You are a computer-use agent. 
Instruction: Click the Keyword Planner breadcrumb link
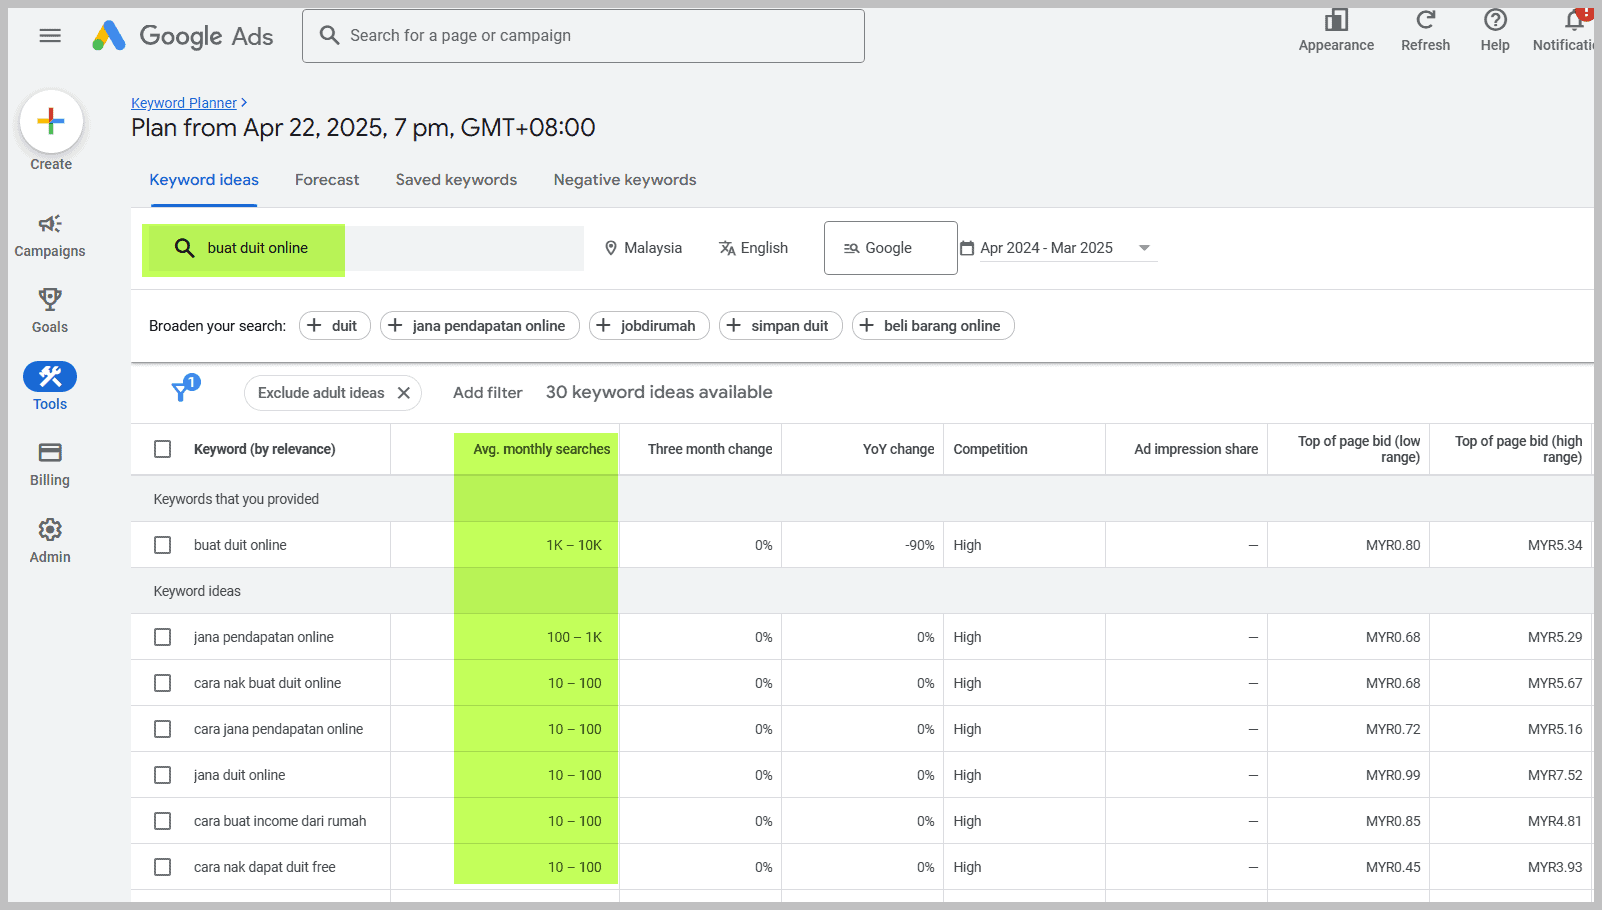tap(184, 103)
